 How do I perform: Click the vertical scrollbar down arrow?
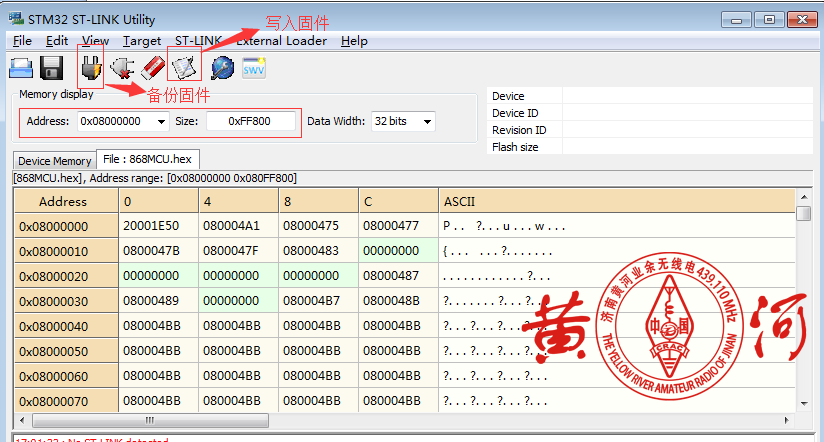[x=804, y=404]
